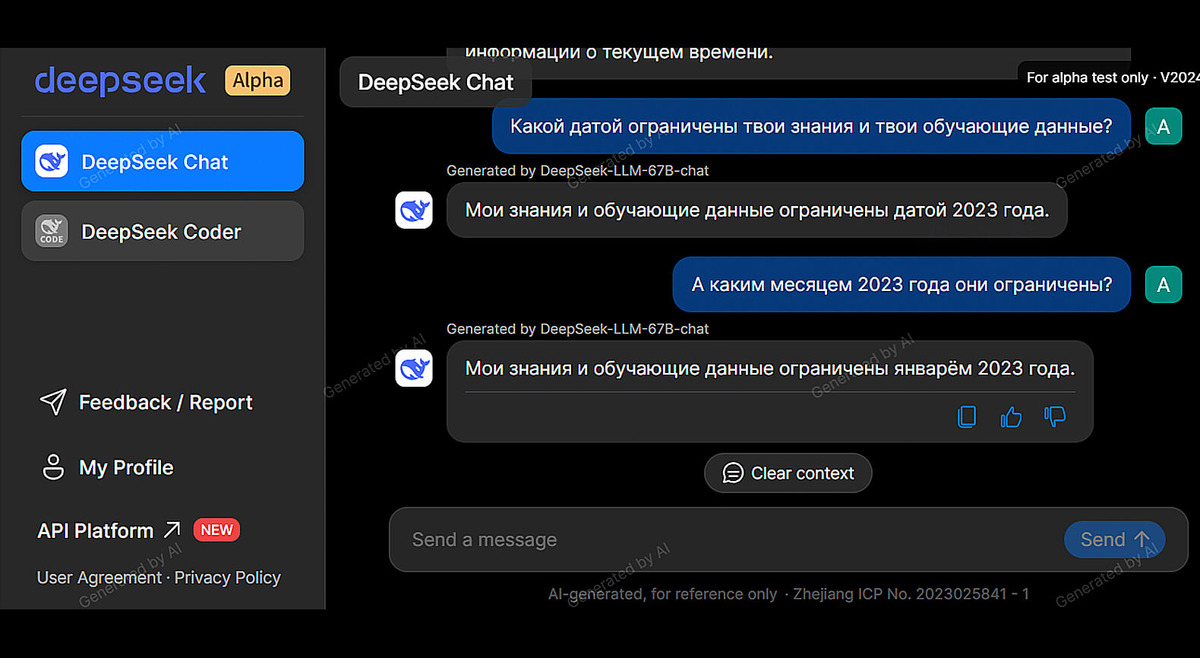1200x658 pixels.
Task: Click whale avatar beside the January 2023 answer
Action: point(414,368)
